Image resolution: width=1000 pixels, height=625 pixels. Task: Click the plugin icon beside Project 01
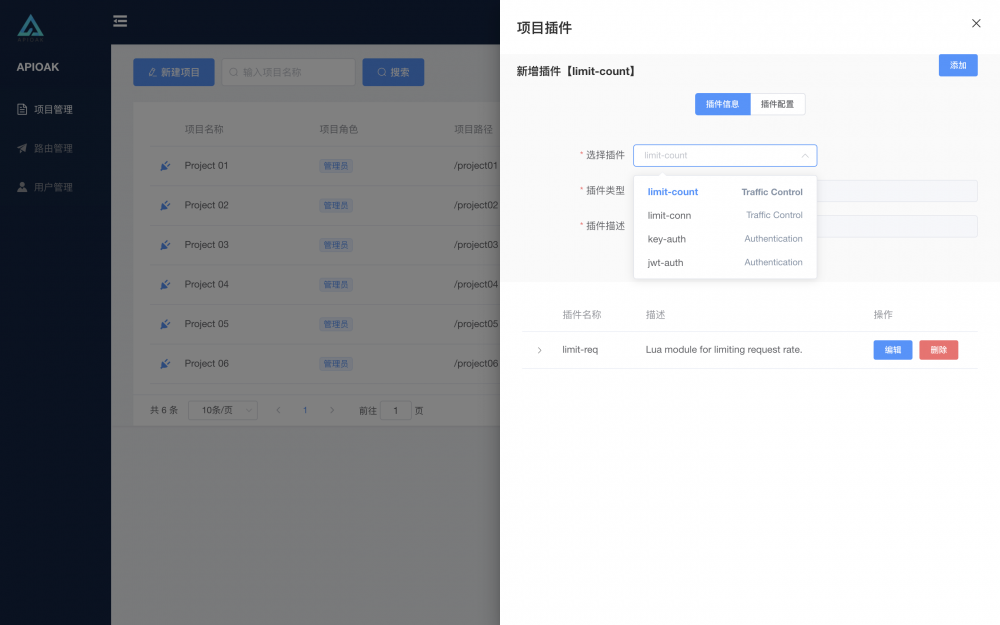pyautogui.click(x=164, y=166)
